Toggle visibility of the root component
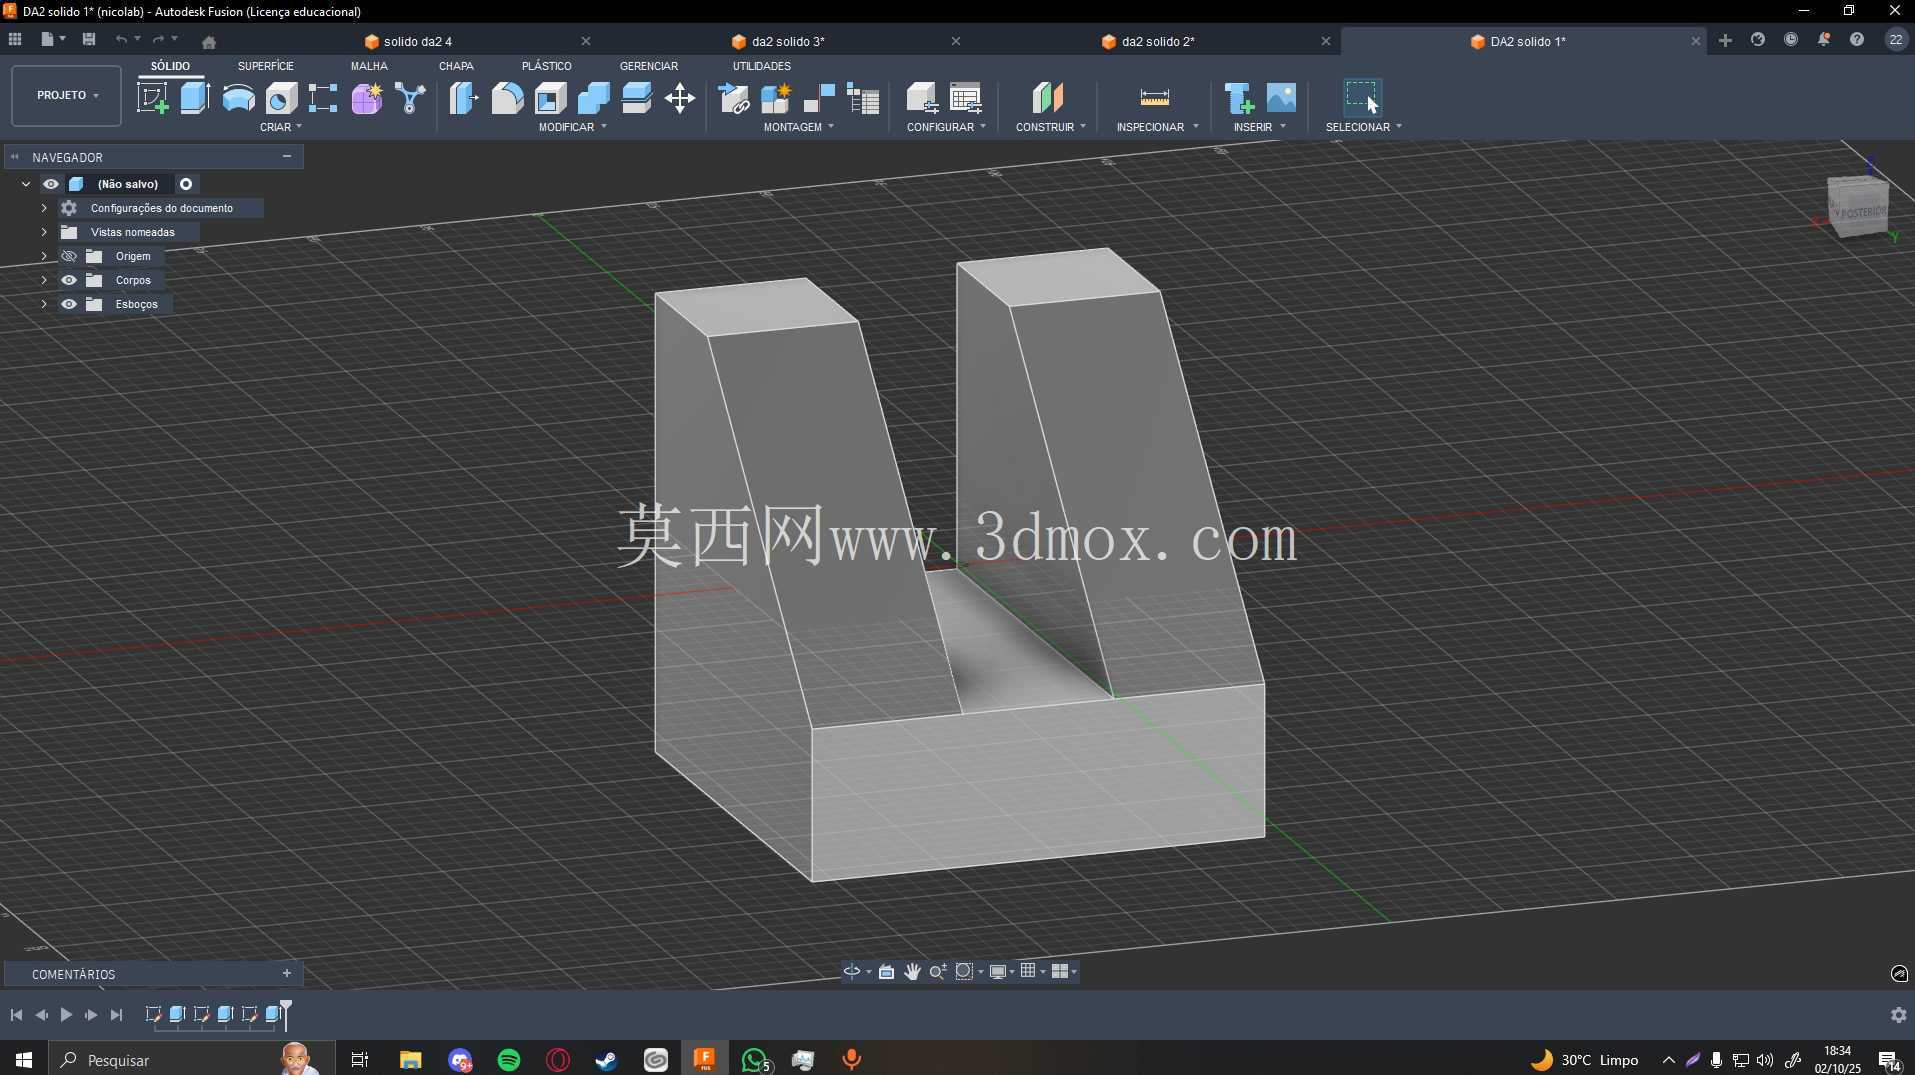Screen dimensions: 1915x1075 50,184
